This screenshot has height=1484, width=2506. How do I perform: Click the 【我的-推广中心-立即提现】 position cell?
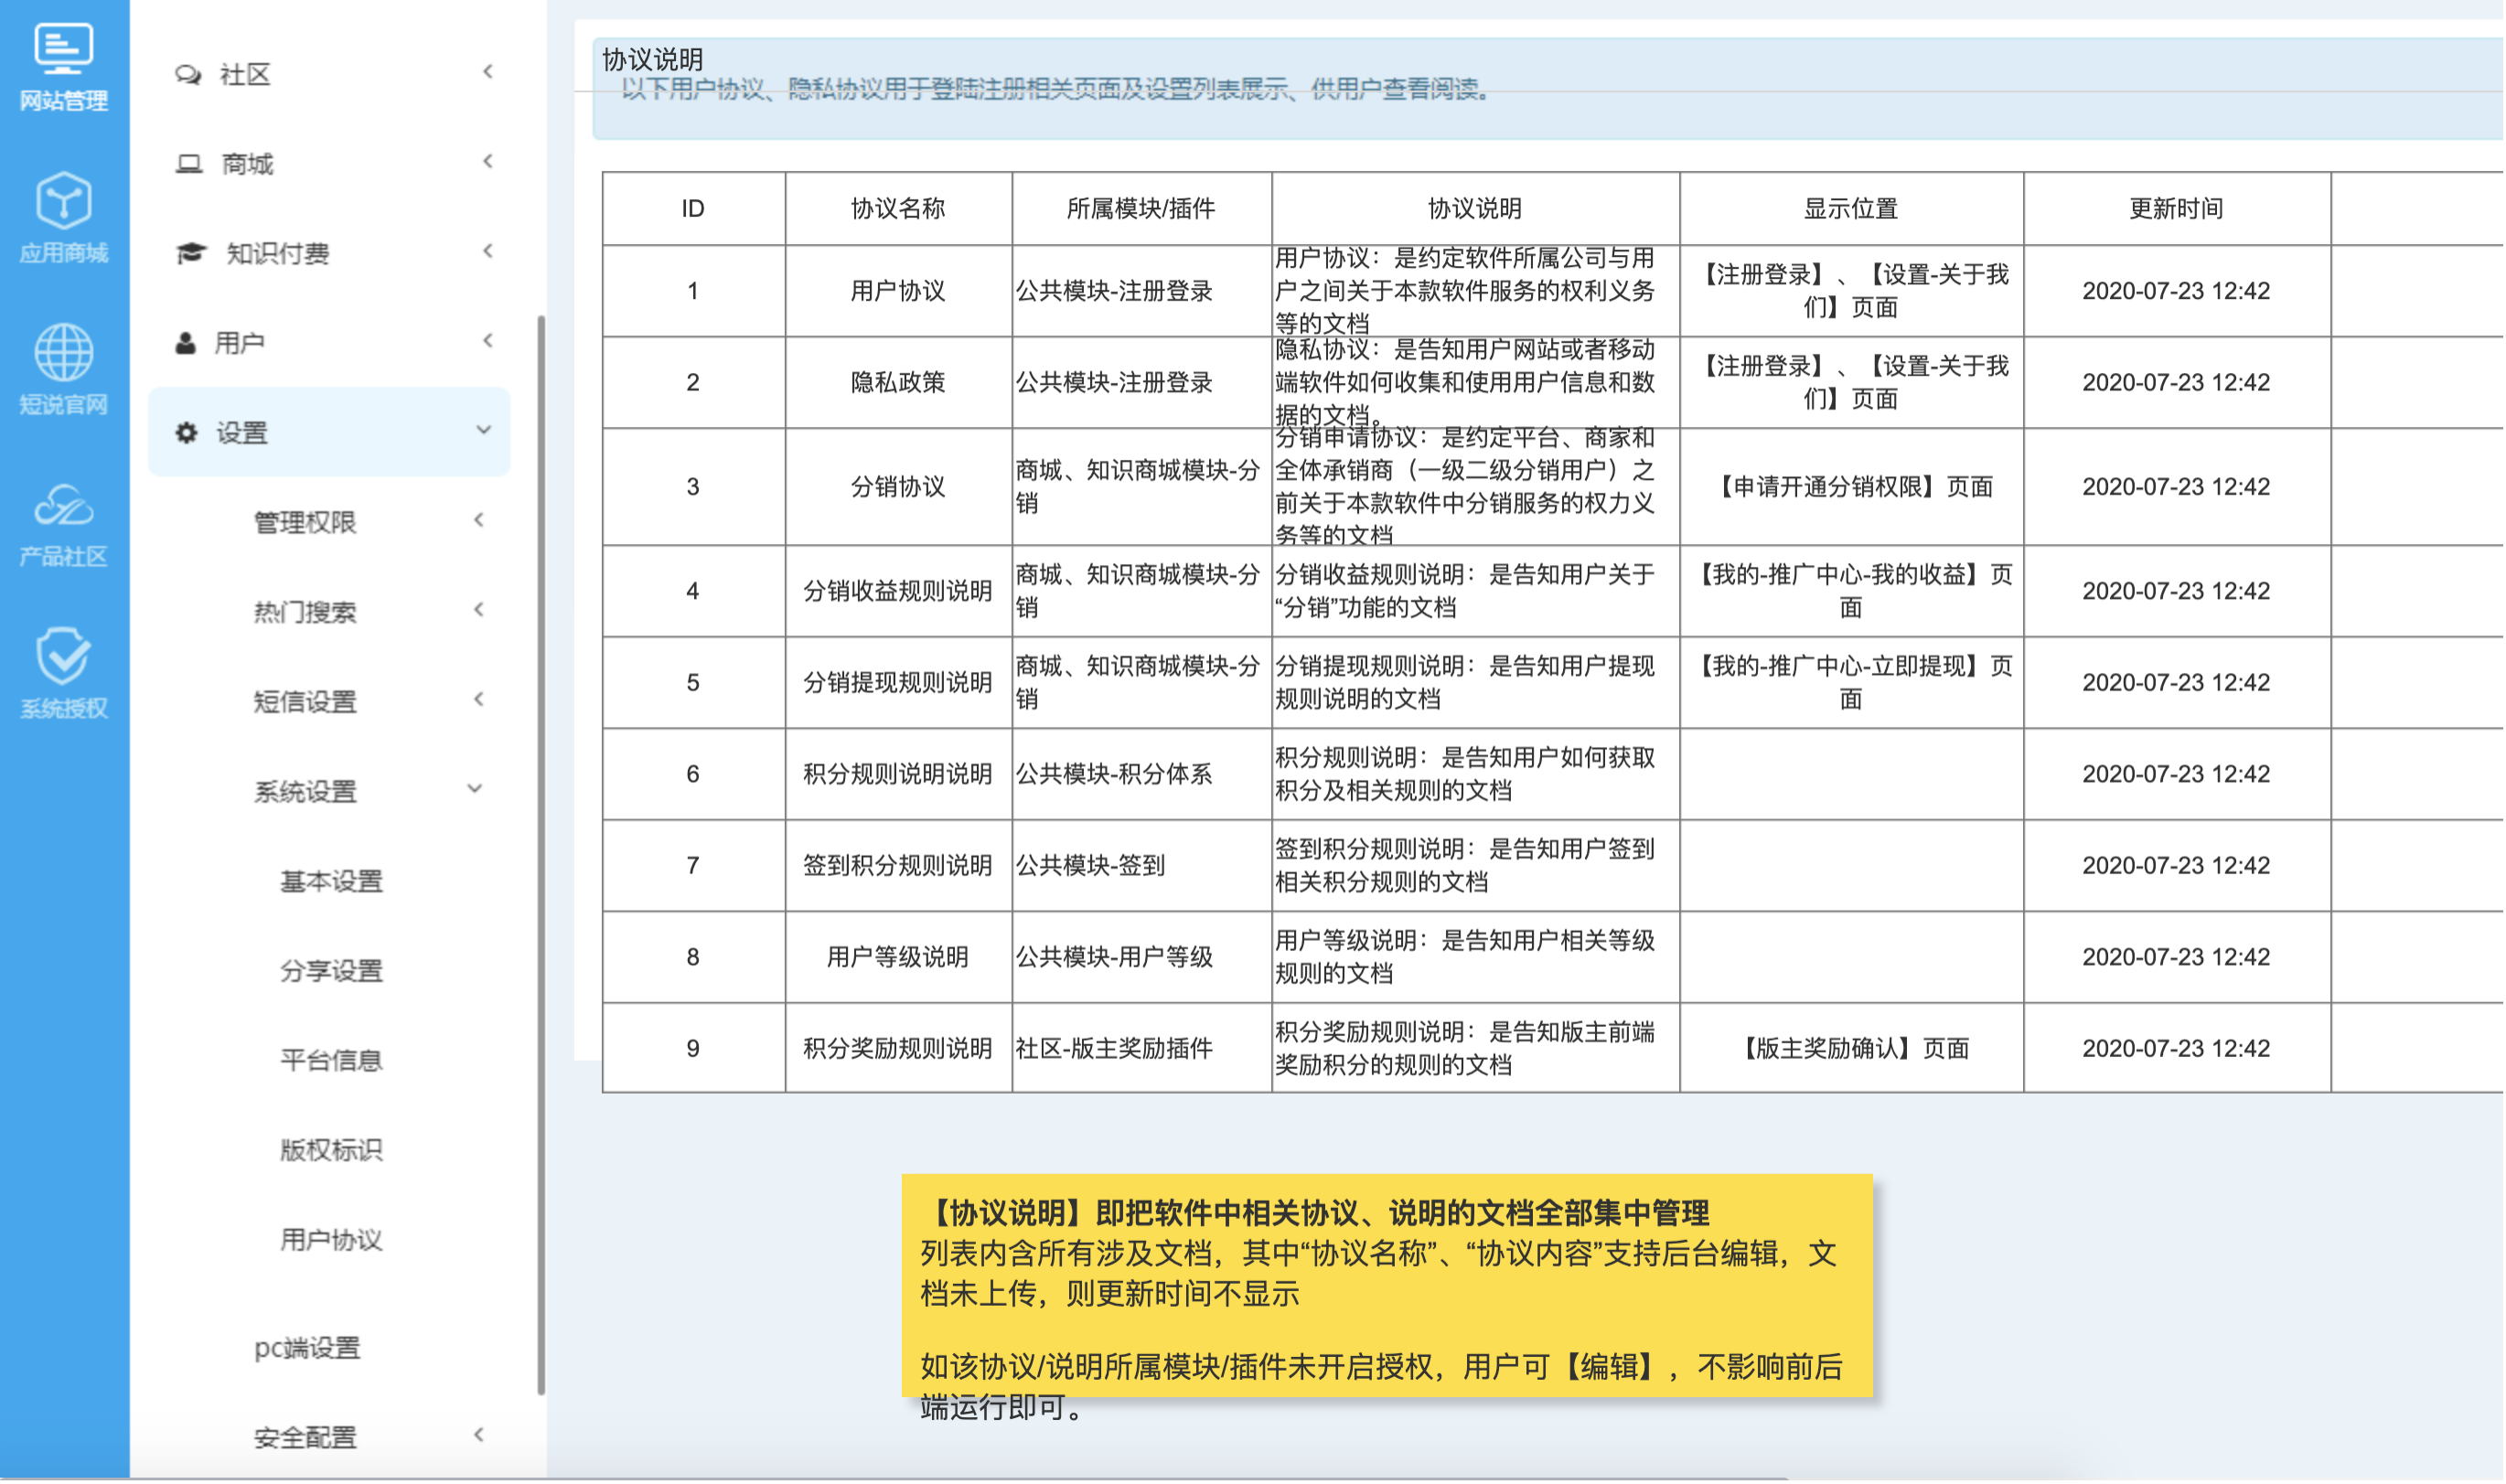1852,683
